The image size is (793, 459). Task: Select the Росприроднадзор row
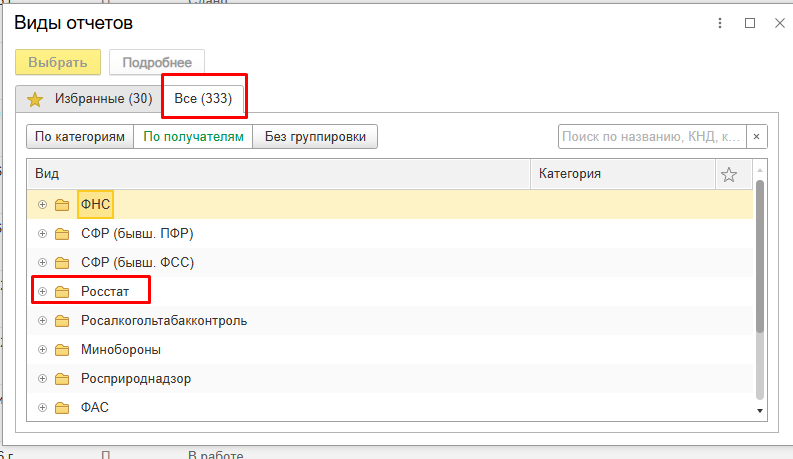(390, 379)
